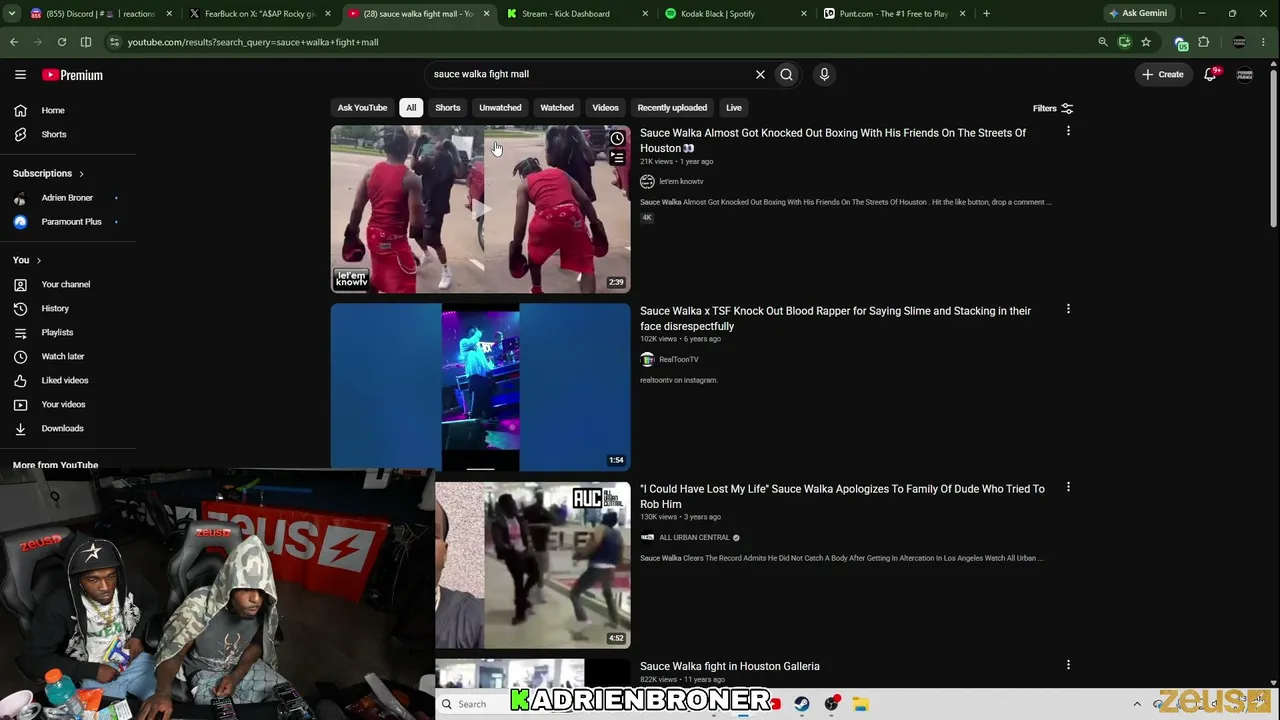The image size is (1280, 720).
Task: Start voice search with the microphone
Action: (824, 74)
